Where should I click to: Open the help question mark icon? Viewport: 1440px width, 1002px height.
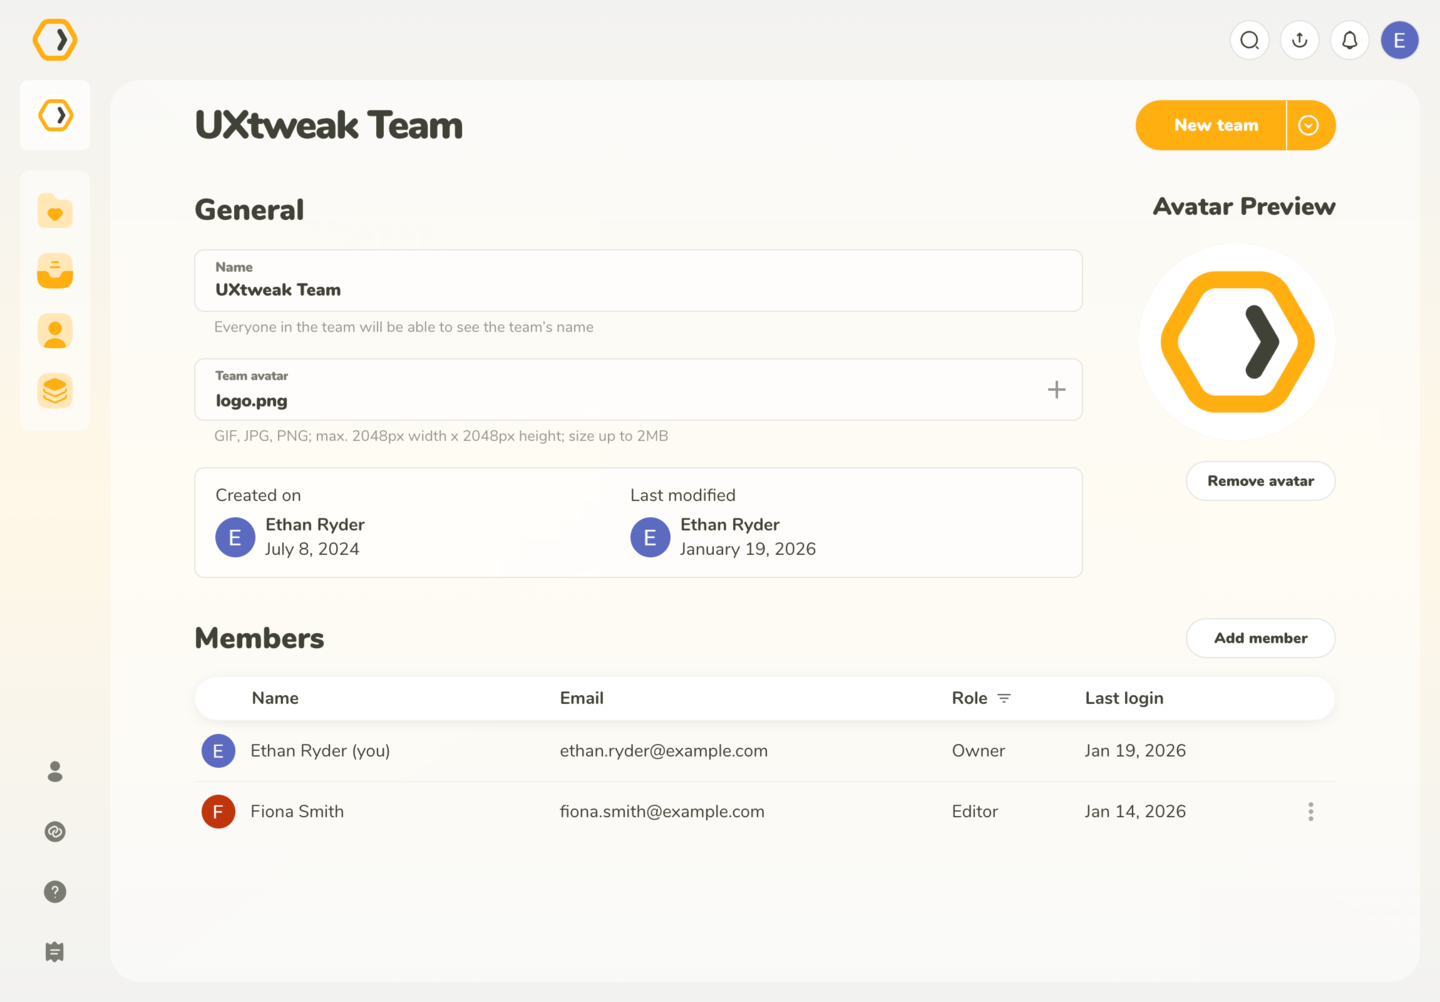[55, 891]
